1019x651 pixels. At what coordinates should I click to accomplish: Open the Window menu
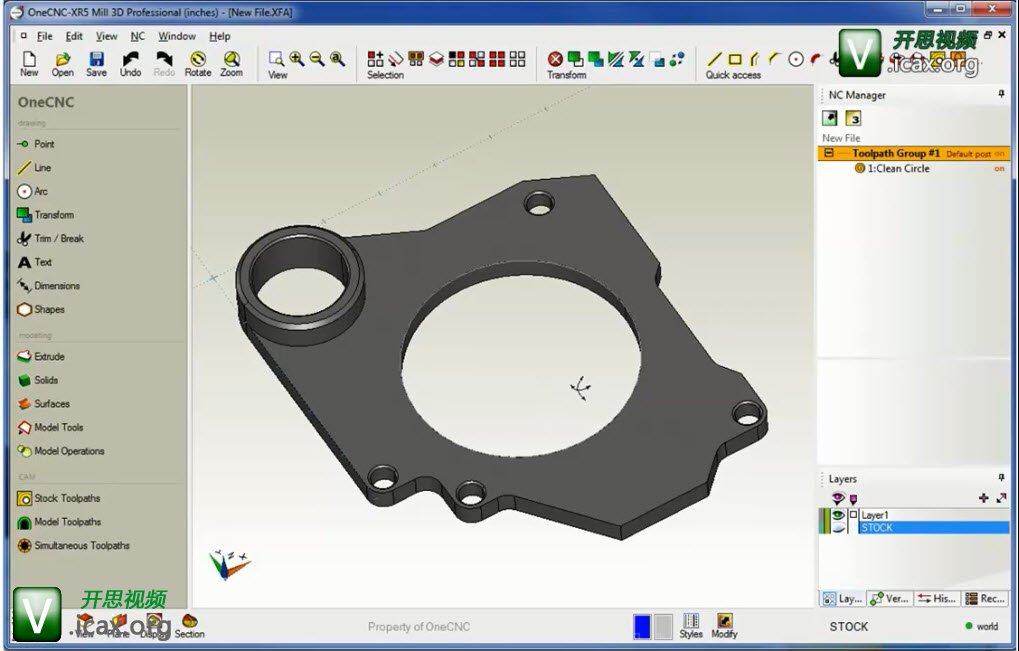click(x=177, y=36)
